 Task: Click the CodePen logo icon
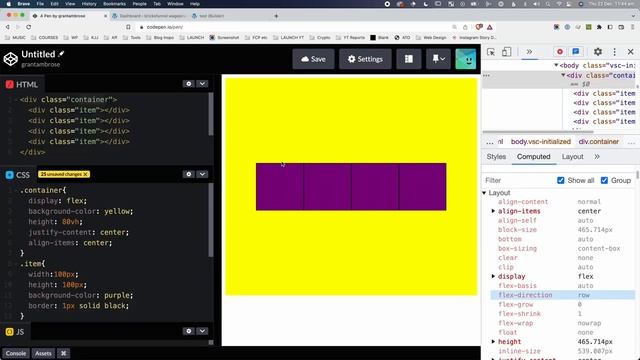(x=10, y=59)
